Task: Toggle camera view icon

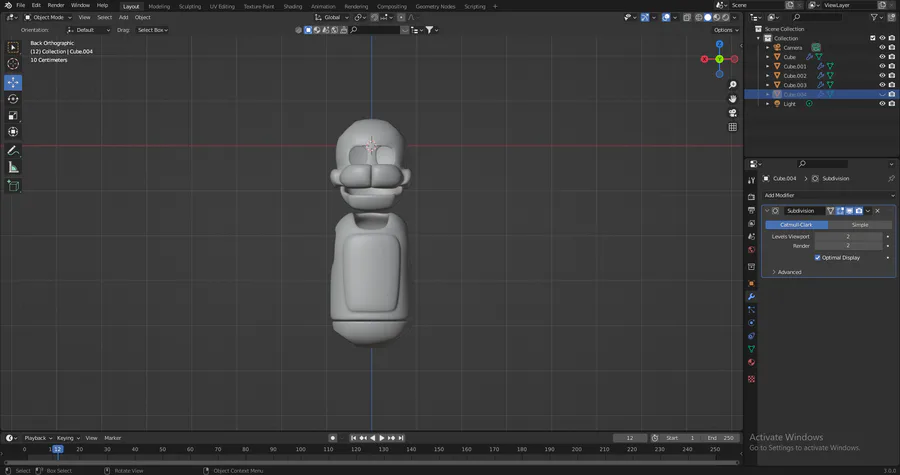Action: click(732, 113)
